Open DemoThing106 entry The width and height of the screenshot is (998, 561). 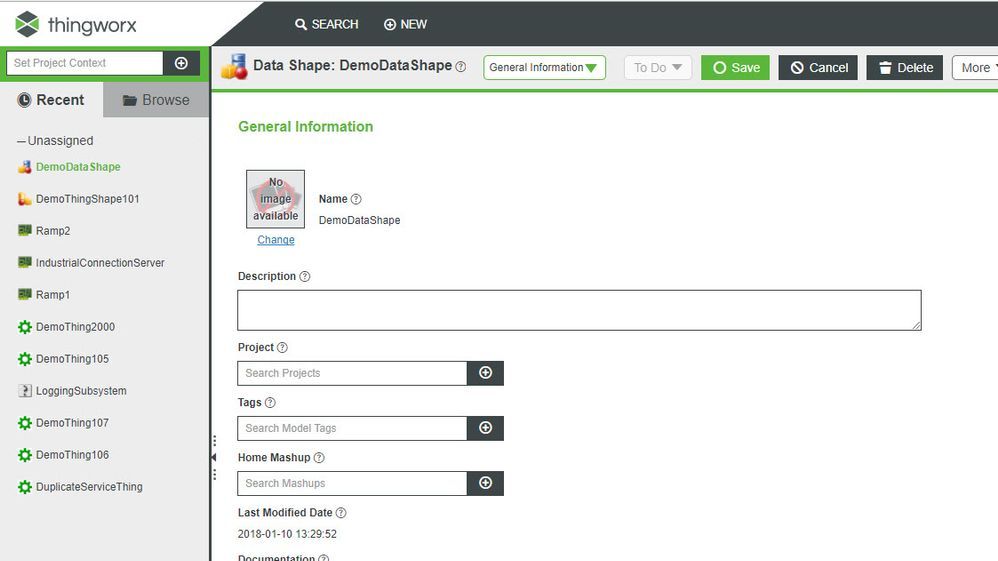tap(72, 455)
